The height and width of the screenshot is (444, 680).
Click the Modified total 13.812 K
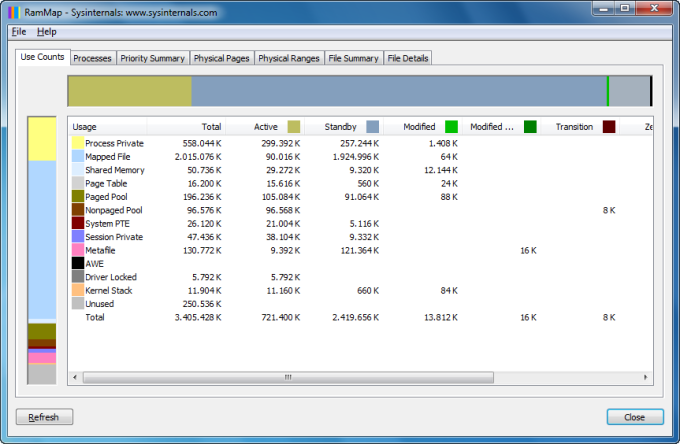point(441,317)
